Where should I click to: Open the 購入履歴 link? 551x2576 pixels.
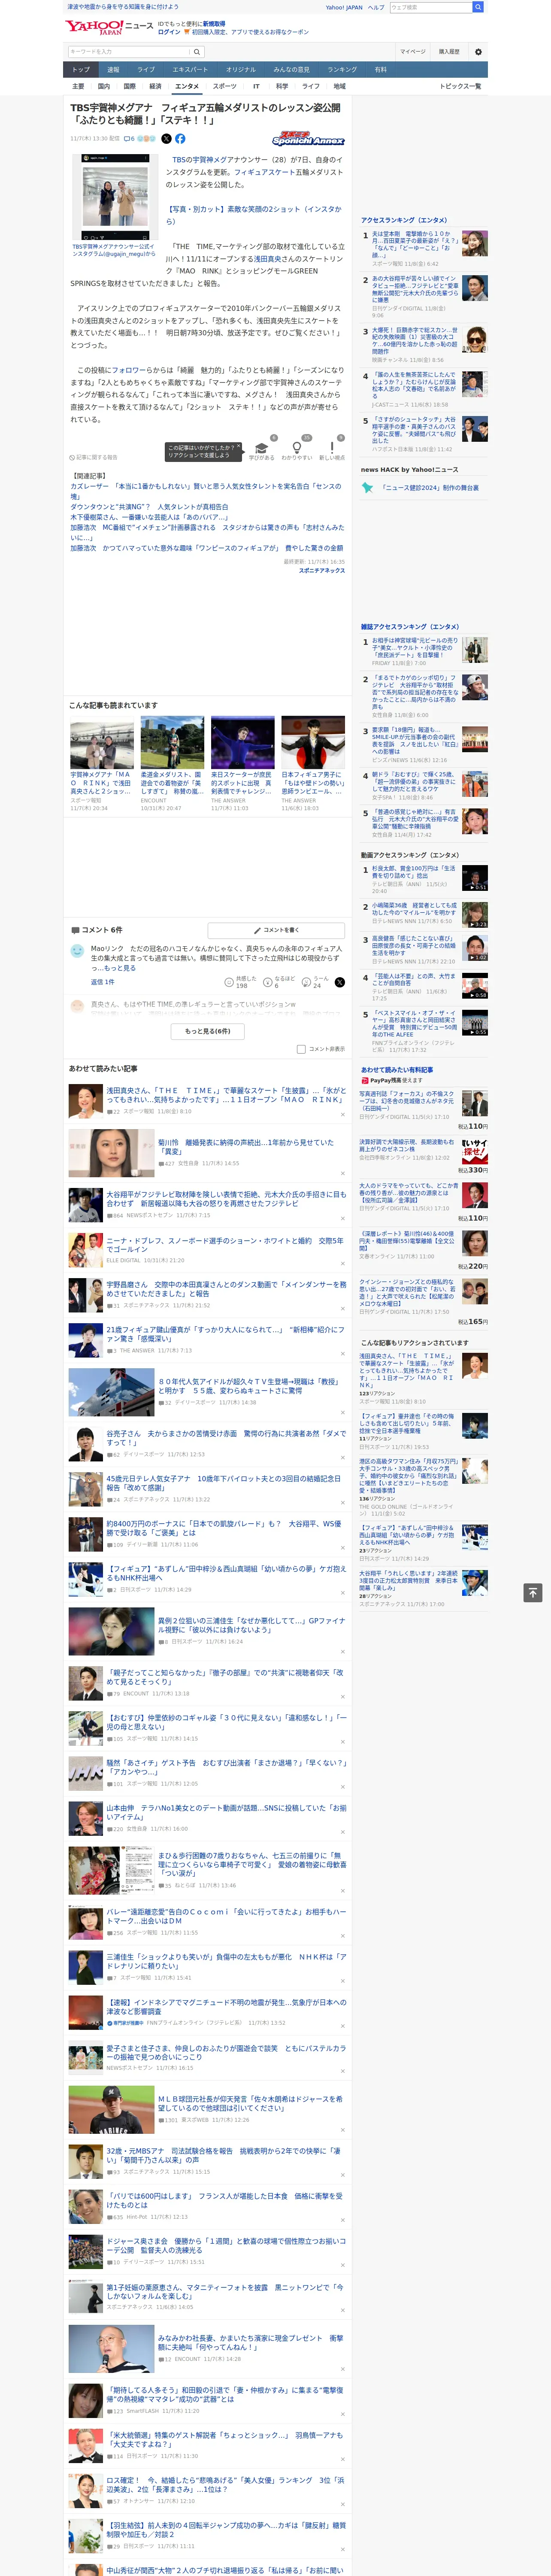(x=449, y=52)
